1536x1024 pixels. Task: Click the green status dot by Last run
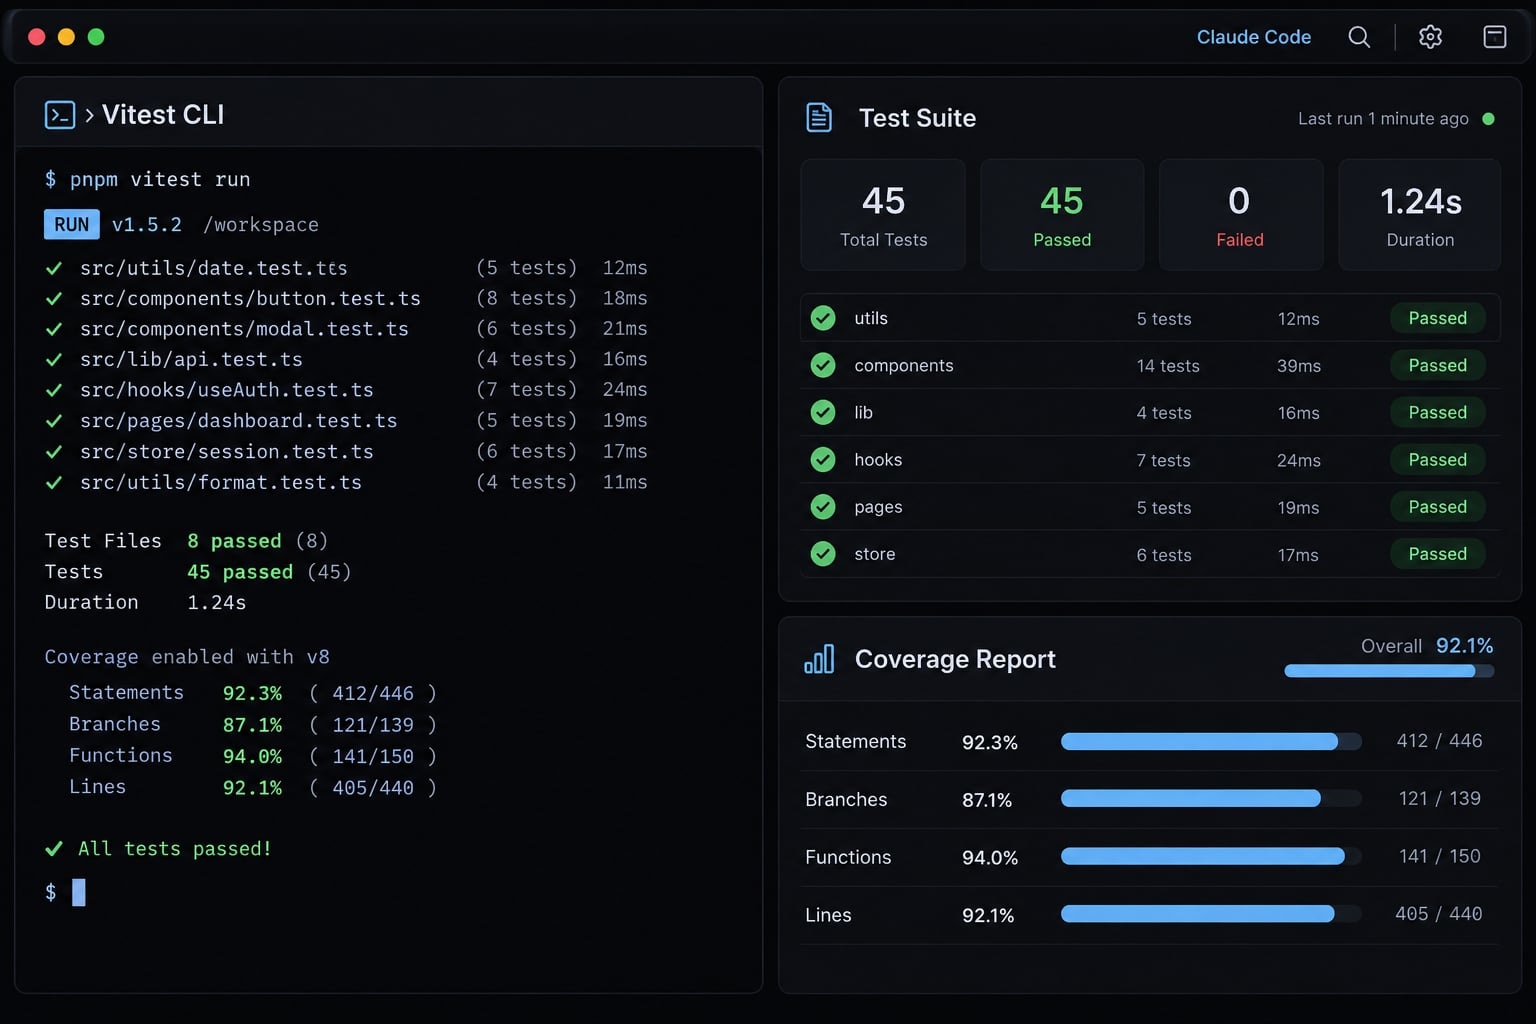coord(1488,119)
